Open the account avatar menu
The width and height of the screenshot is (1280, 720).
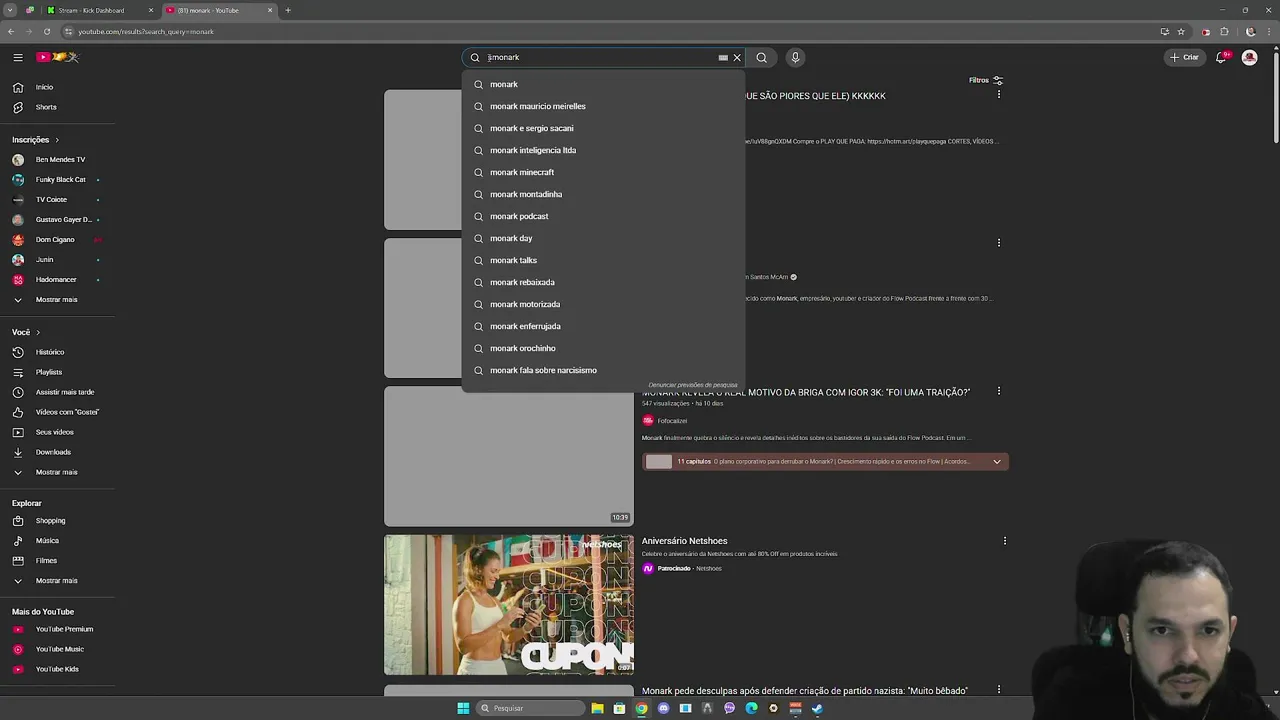[x=1249, y=57]
